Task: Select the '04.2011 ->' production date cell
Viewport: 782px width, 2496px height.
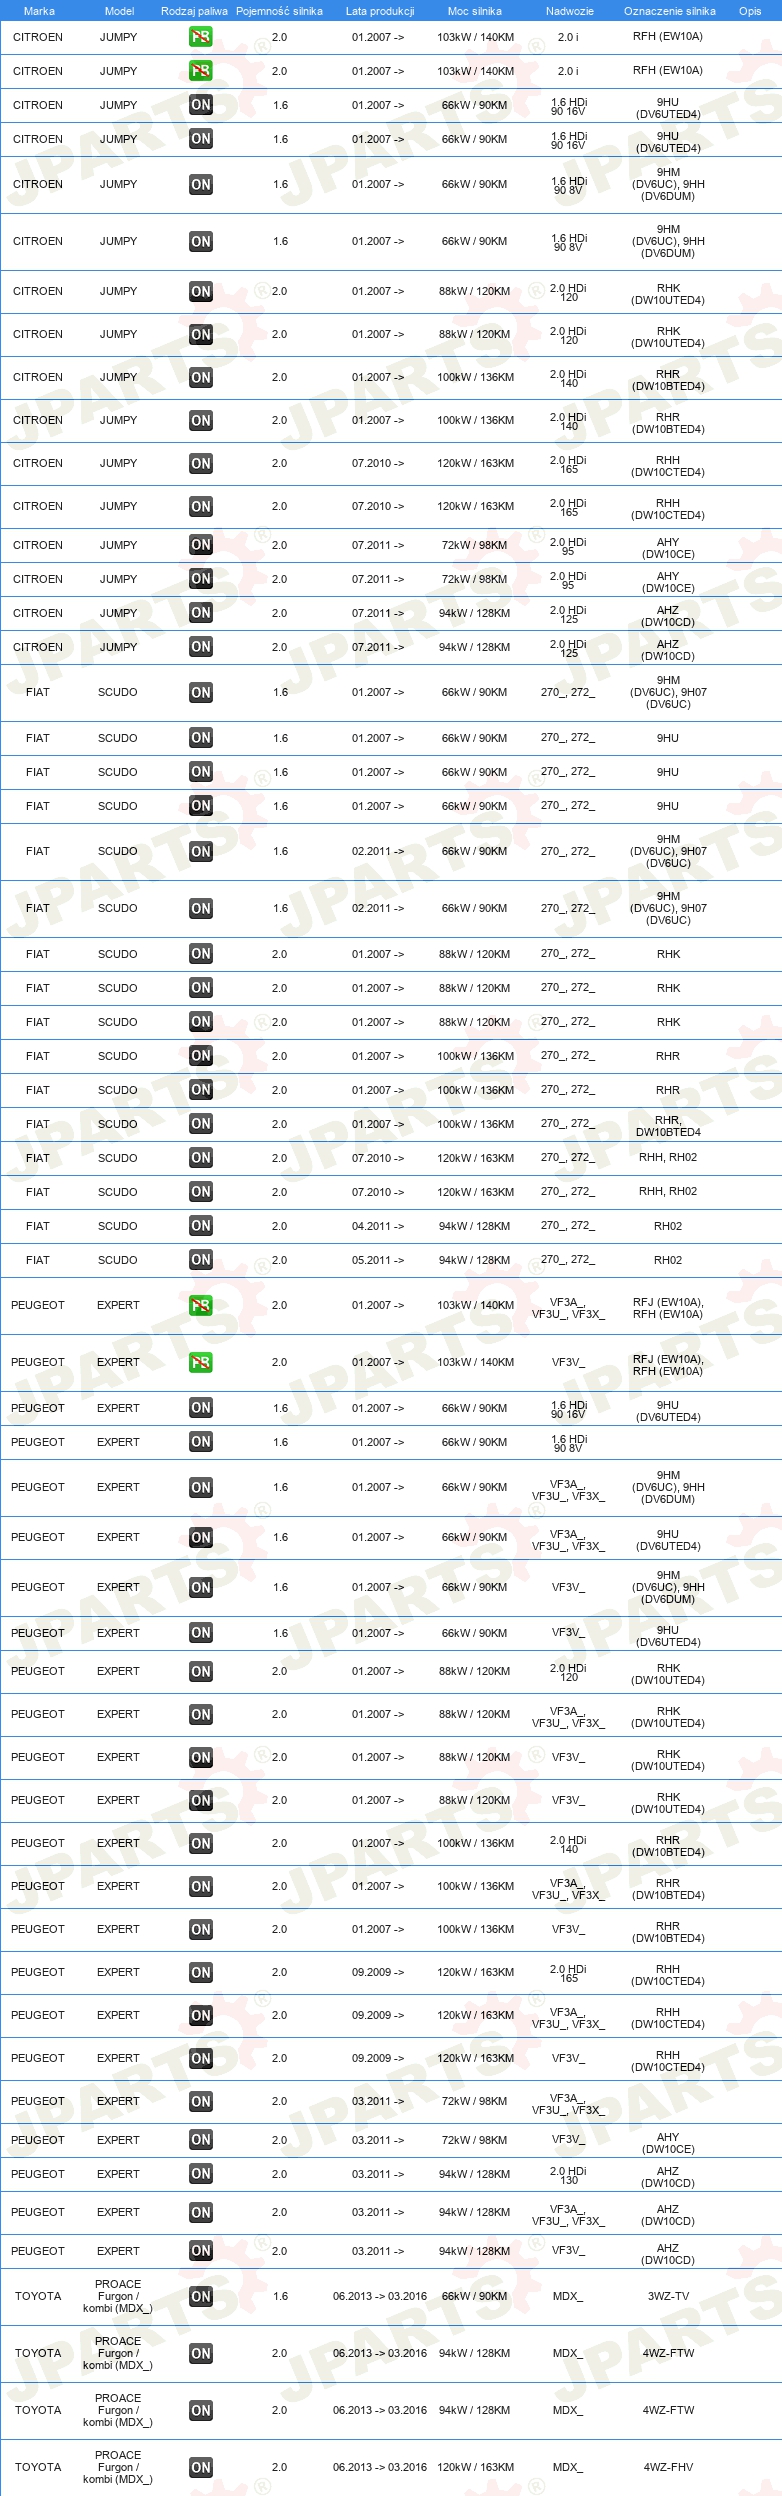Action: 378,1226
